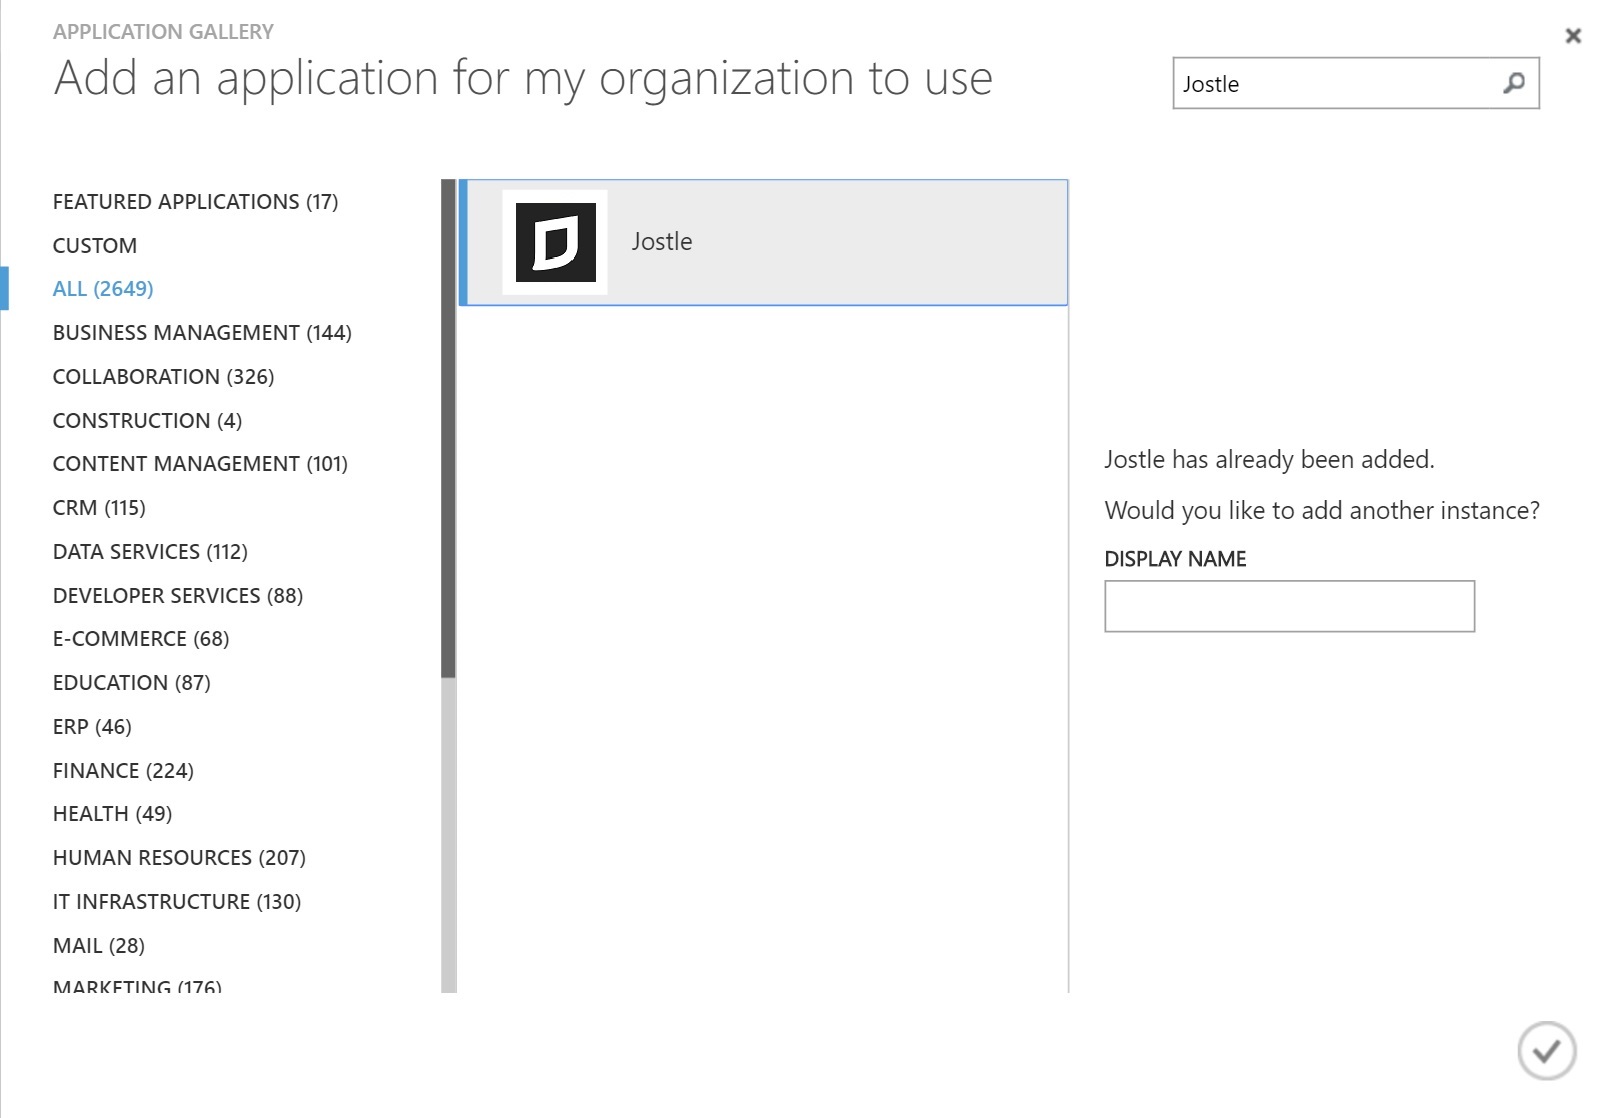
Task: Select ERP (46) category
Action: (92, 727)
